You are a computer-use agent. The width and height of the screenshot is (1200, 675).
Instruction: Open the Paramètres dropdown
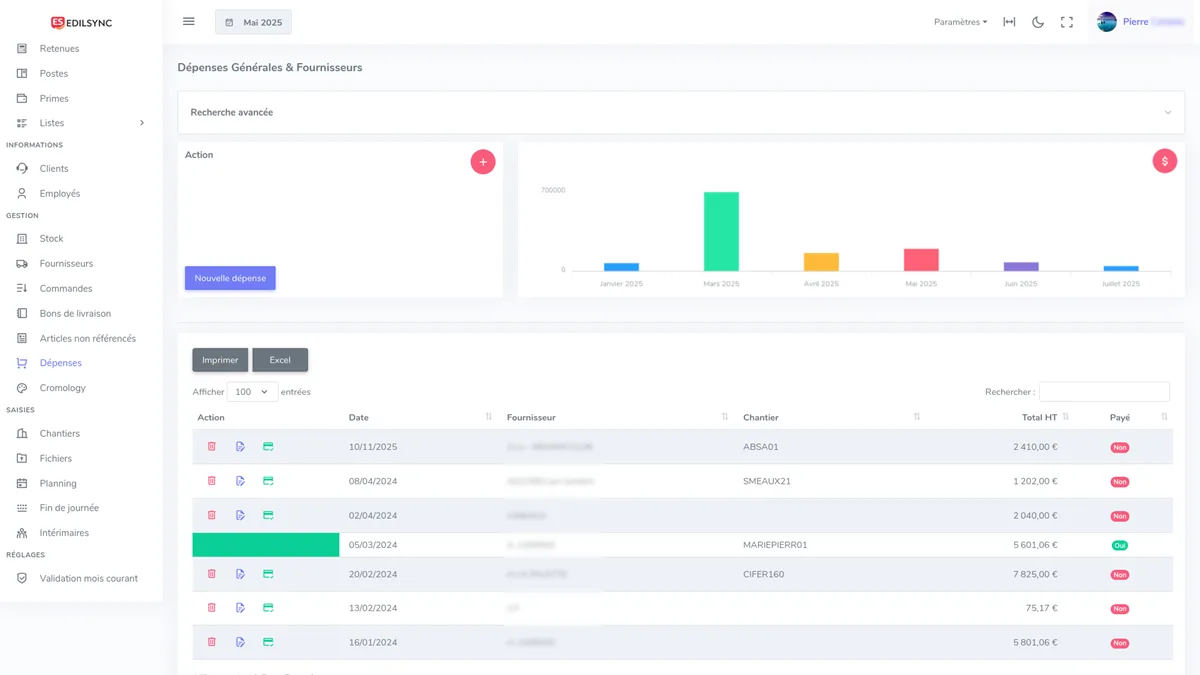point(959,21)
